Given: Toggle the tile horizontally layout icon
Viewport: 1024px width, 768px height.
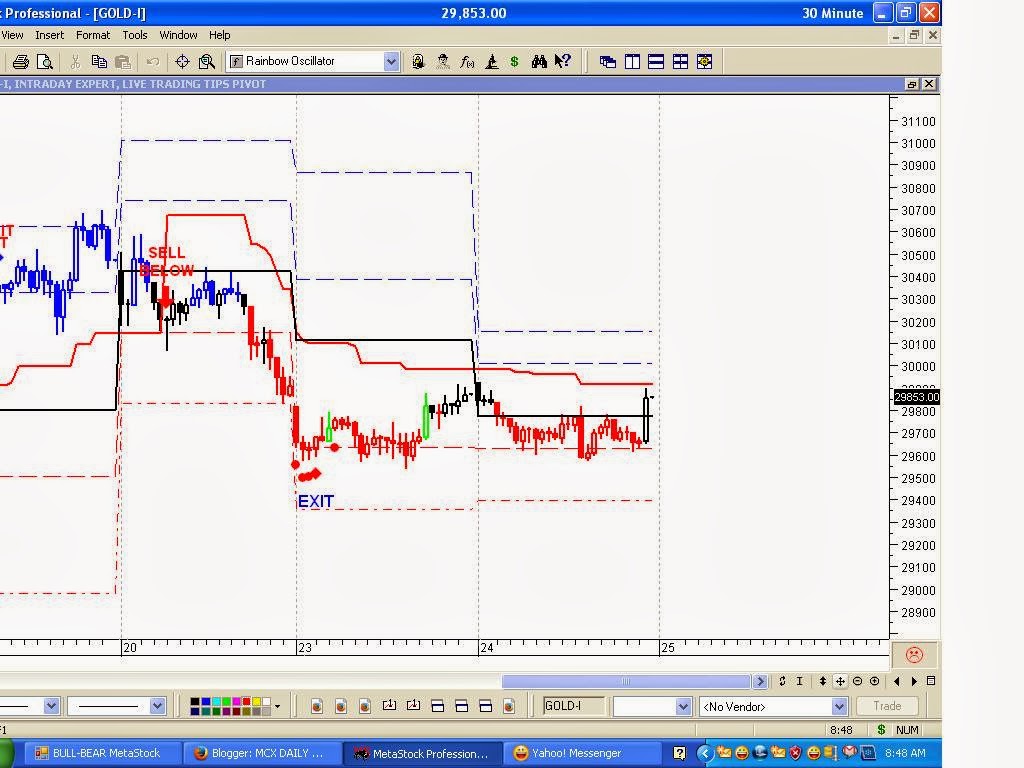Looking at the screenshot, I should click(x=655, y=61).
